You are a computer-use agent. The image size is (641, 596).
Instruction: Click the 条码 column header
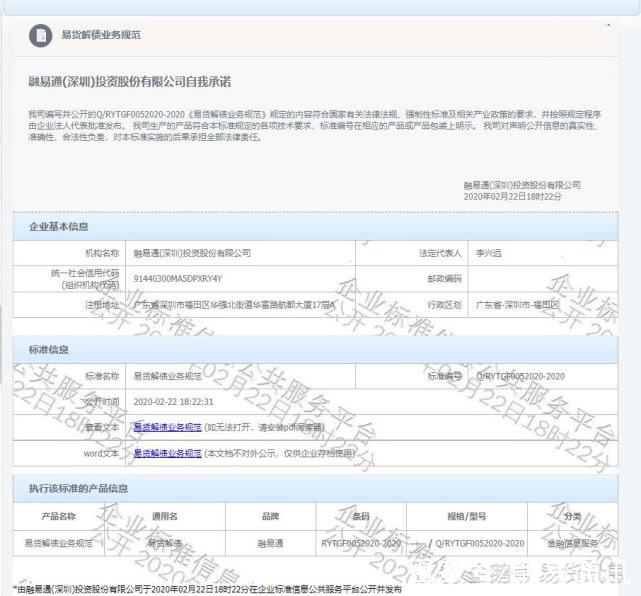361,516
